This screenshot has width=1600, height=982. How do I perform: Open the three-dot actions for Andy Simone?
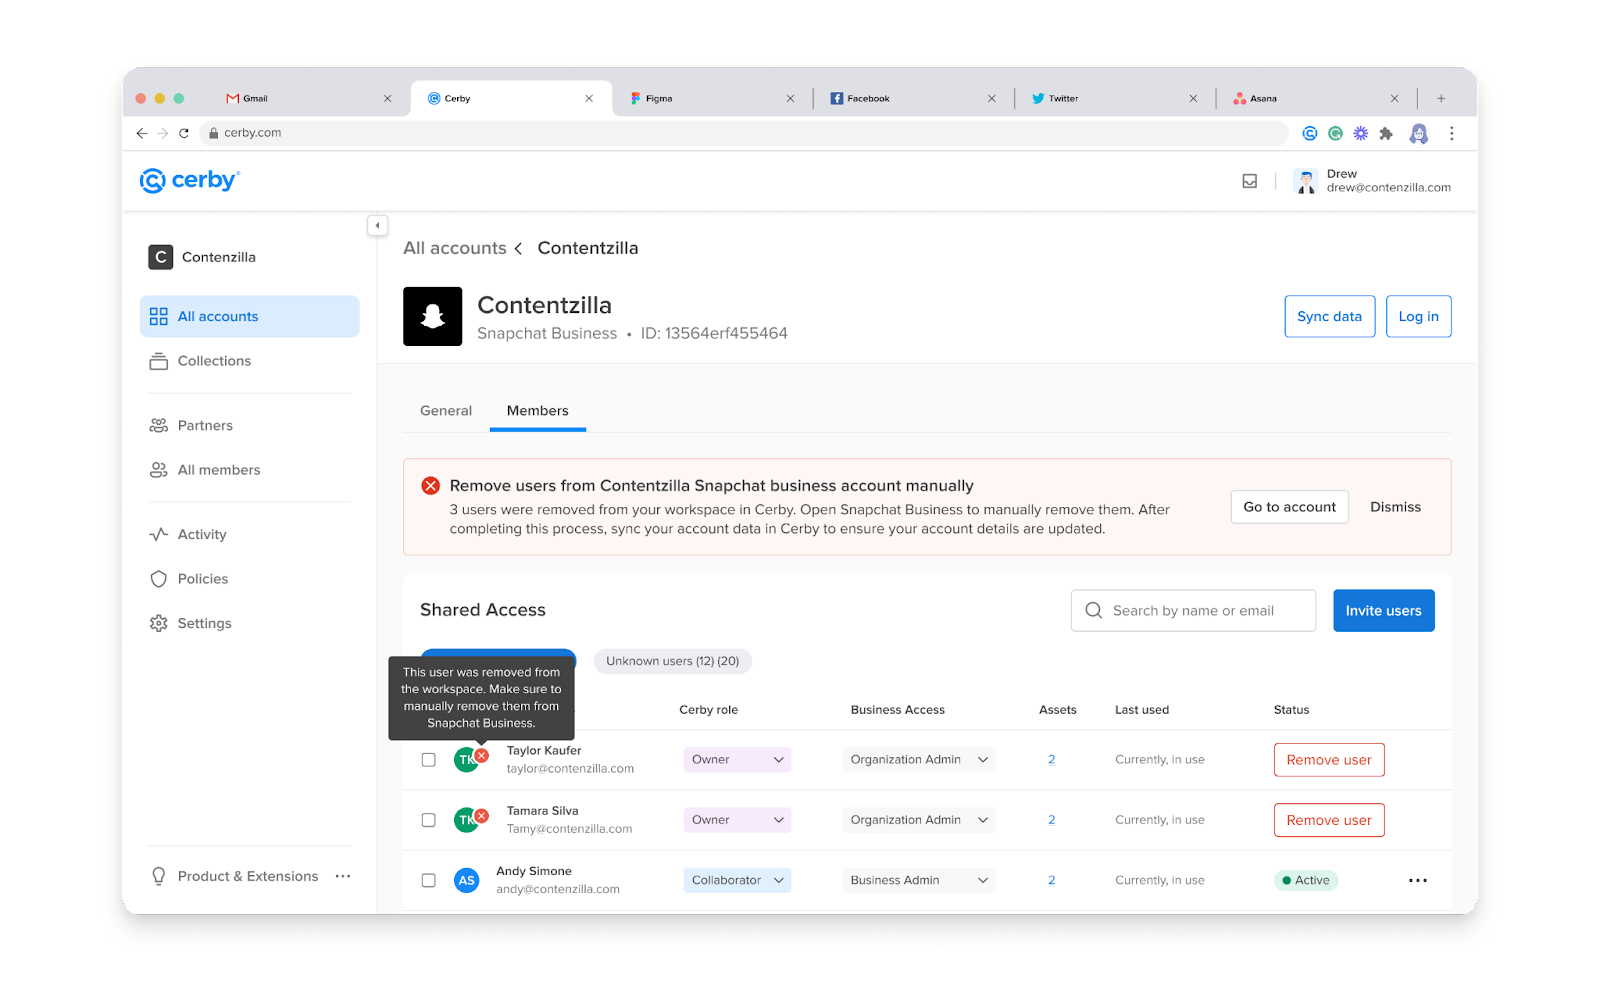(1418, 880)
